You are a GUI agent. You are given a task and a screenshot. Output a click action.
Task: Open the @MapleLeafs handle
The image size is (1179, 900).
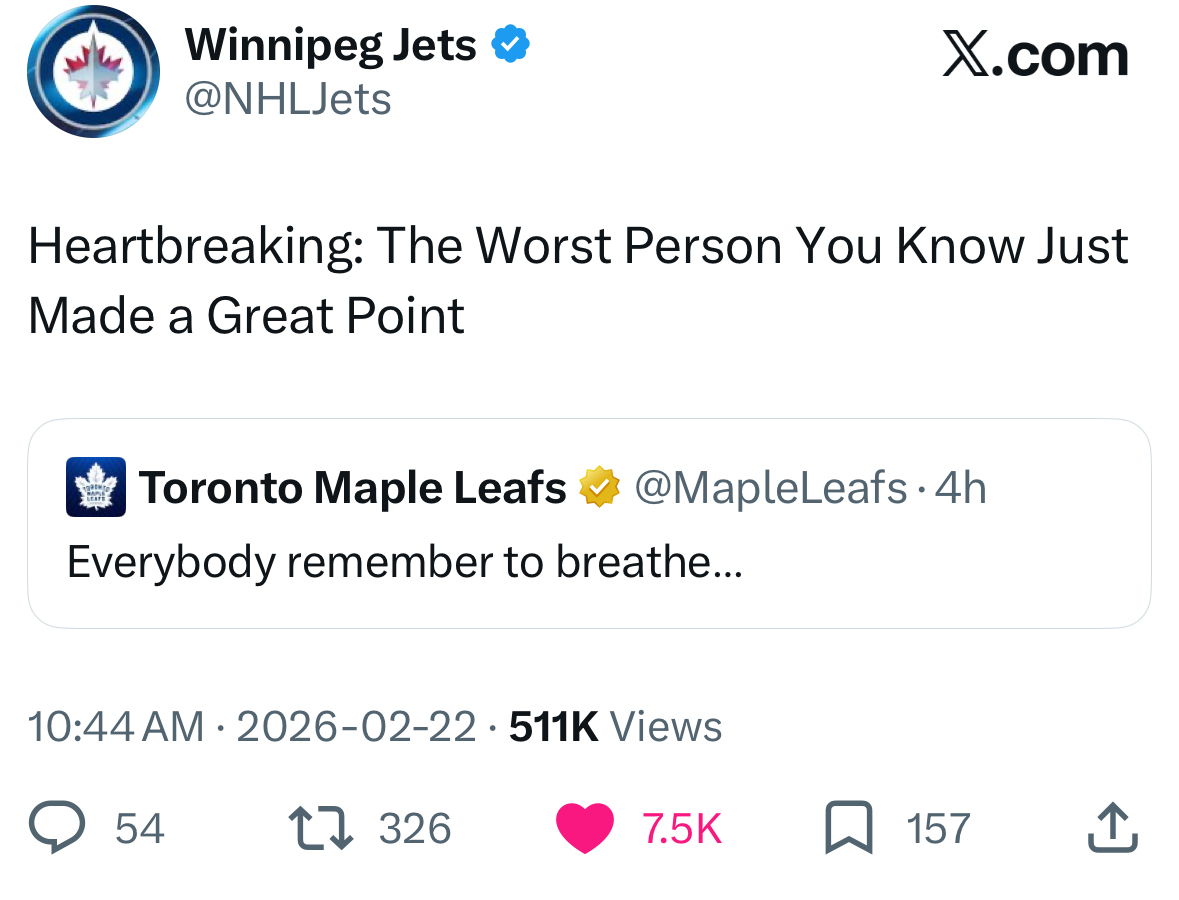[770, 488]
